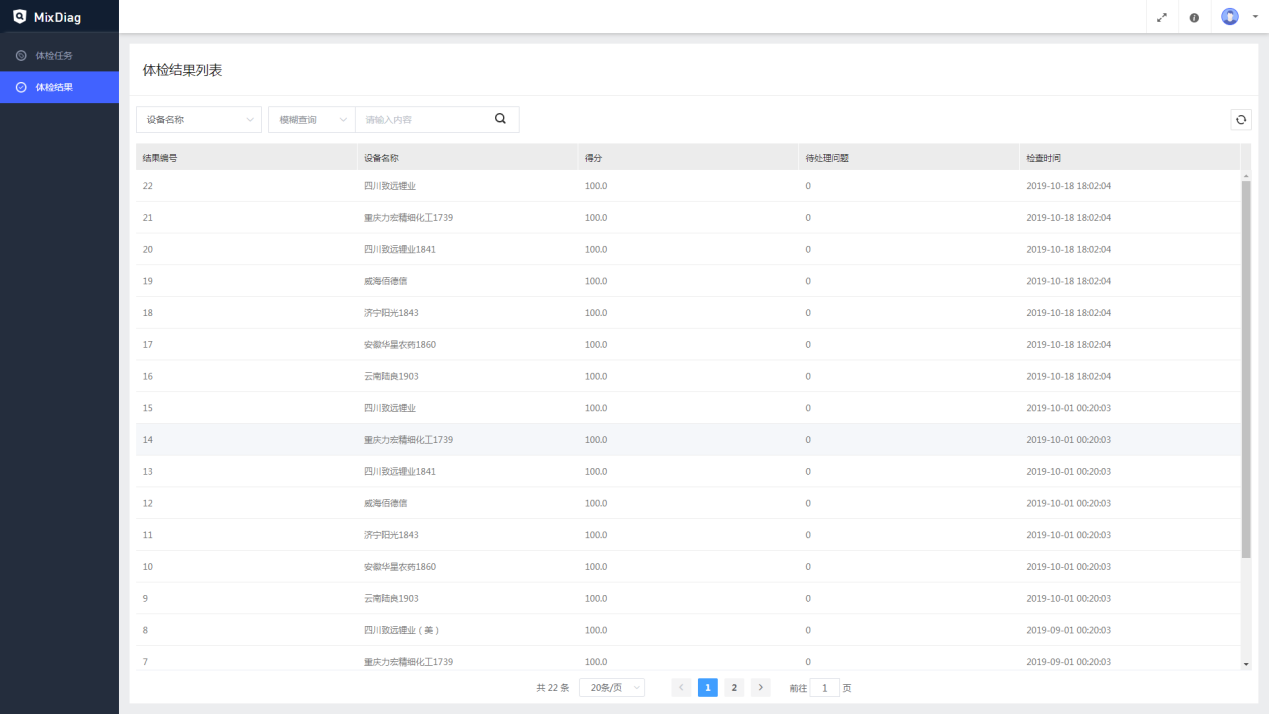Open 体检任务 in the sidebar

[x=54, y=55]
